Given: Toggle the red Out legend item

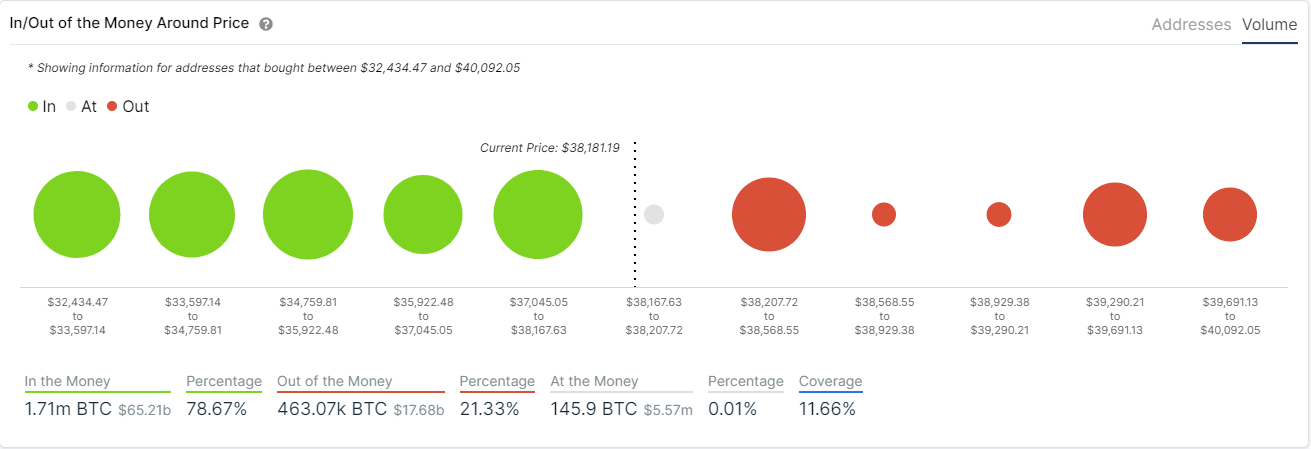Looking at the screenshot, I should [128, 106].
